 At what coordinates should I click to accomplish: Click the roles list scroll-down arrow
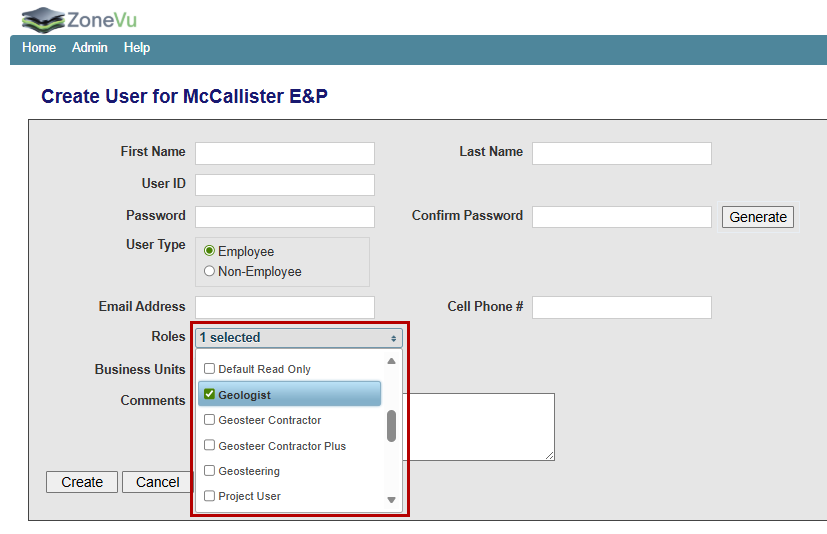pos(391,500)
